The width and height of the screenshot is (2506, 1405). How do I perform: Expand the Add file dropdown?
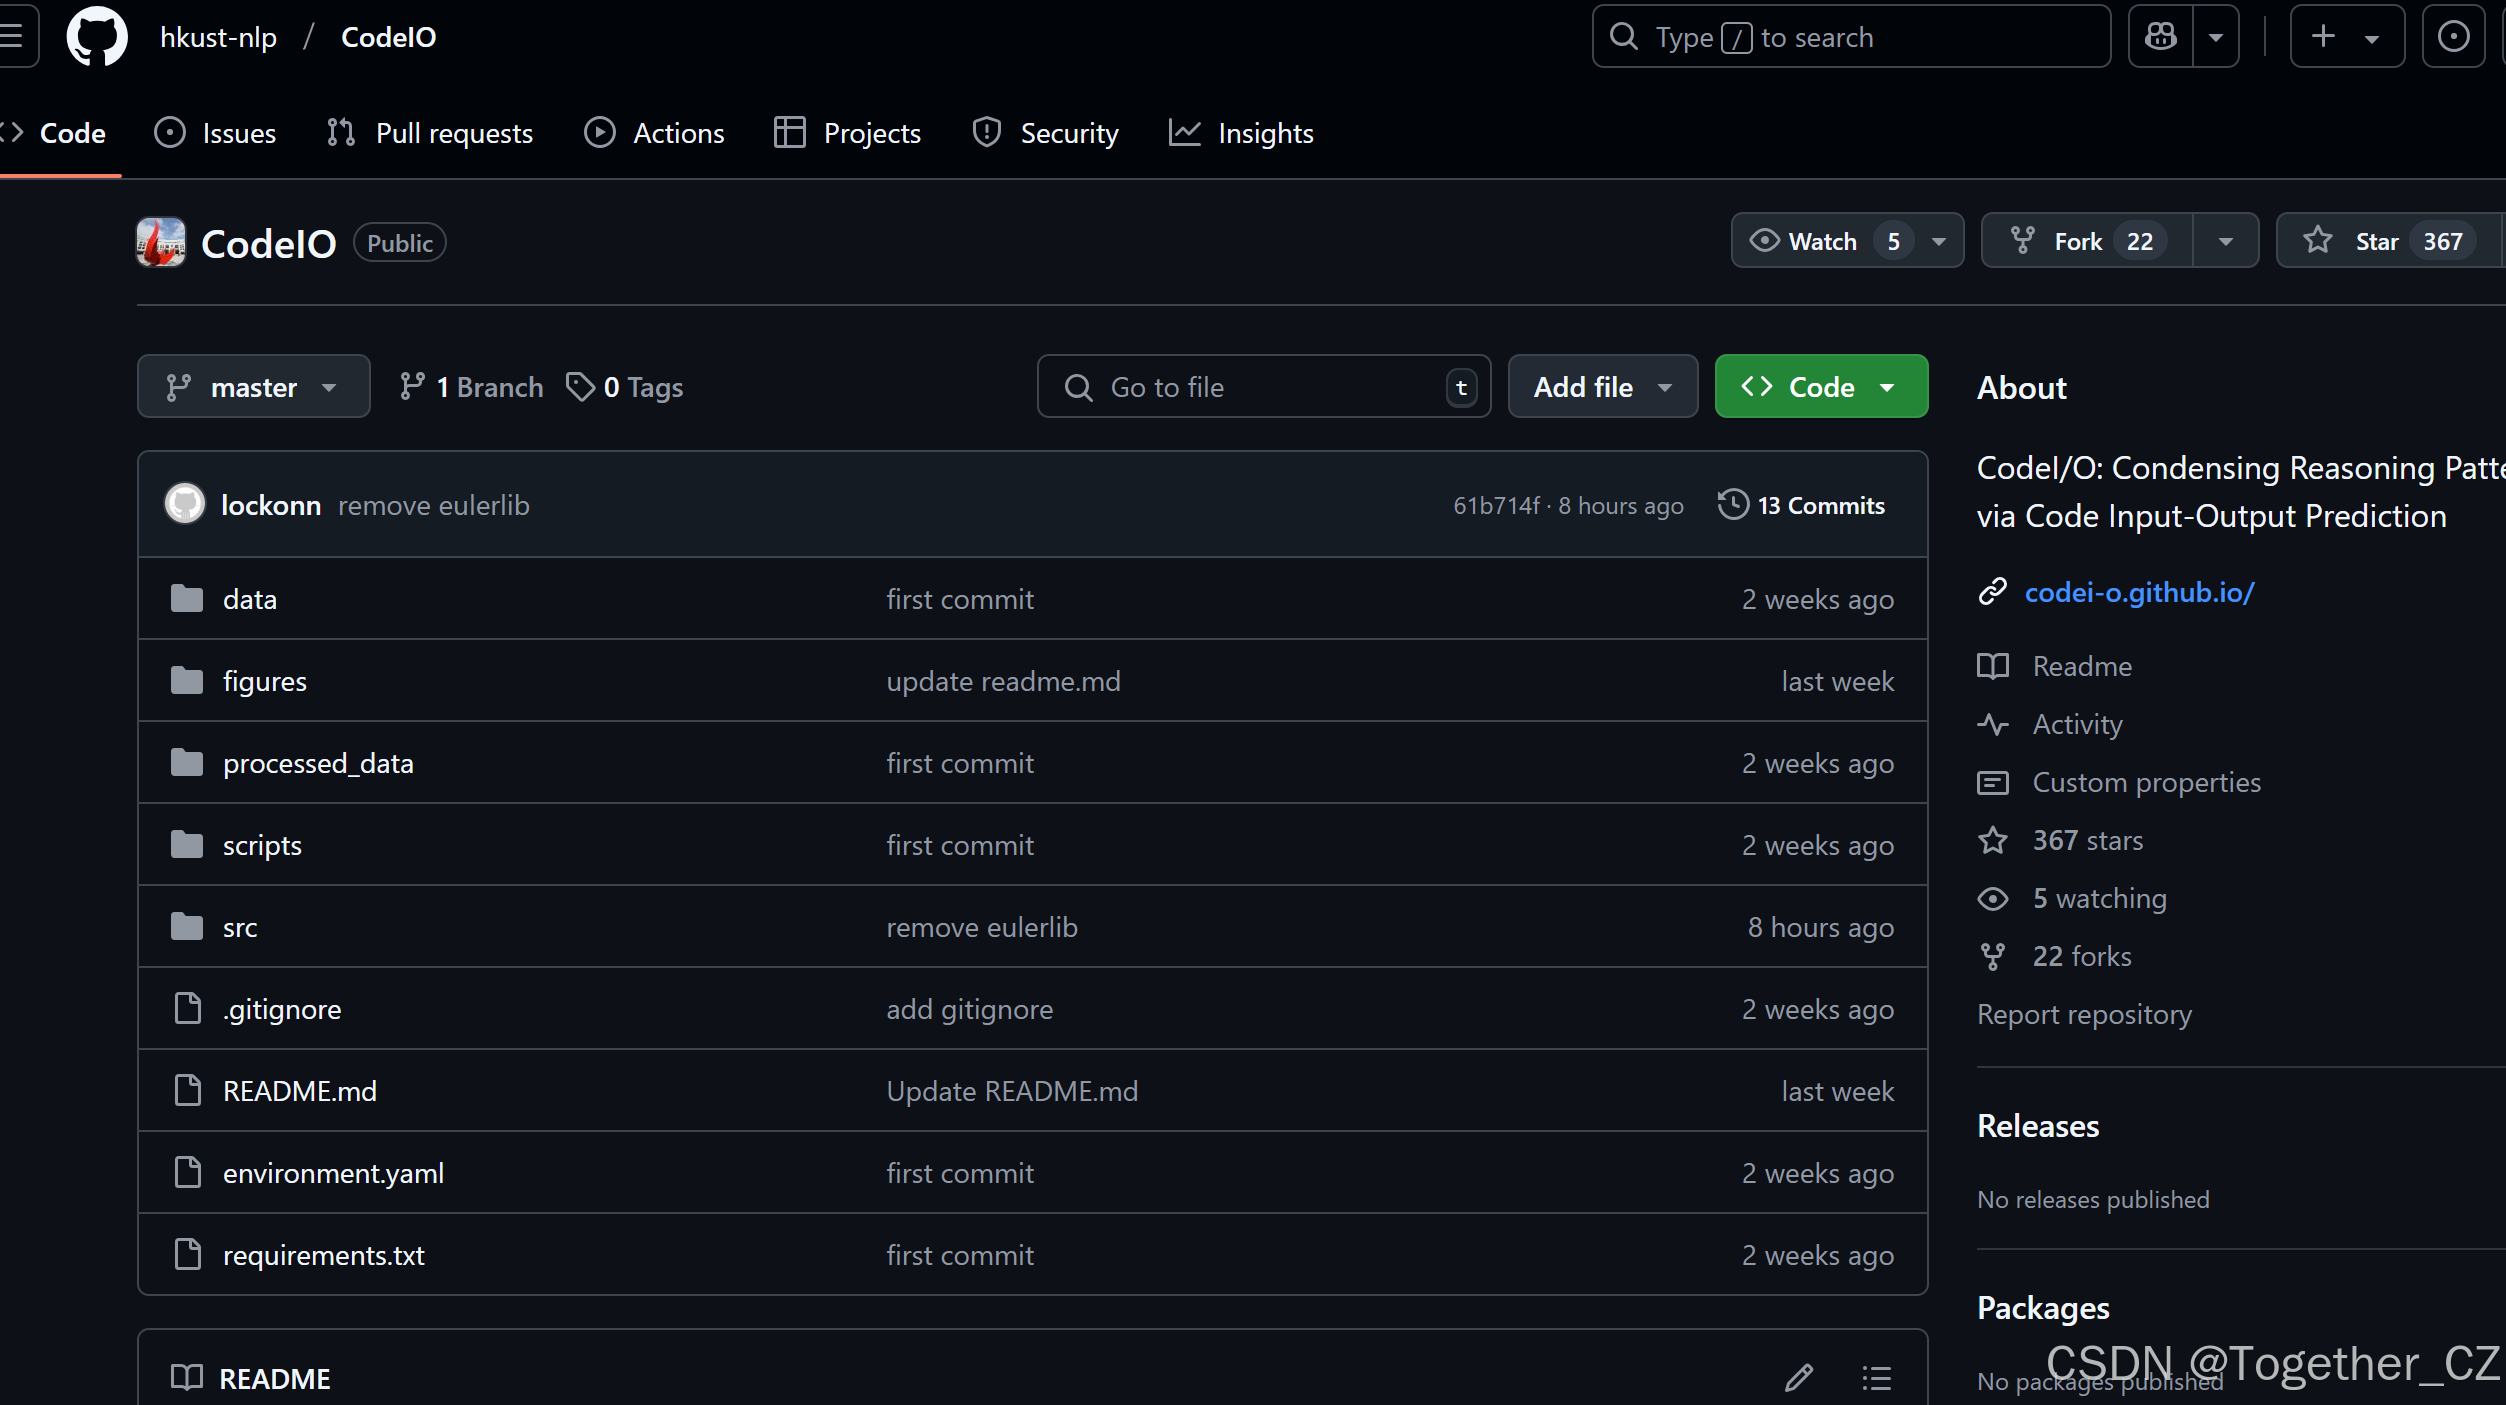[1602, 387]
